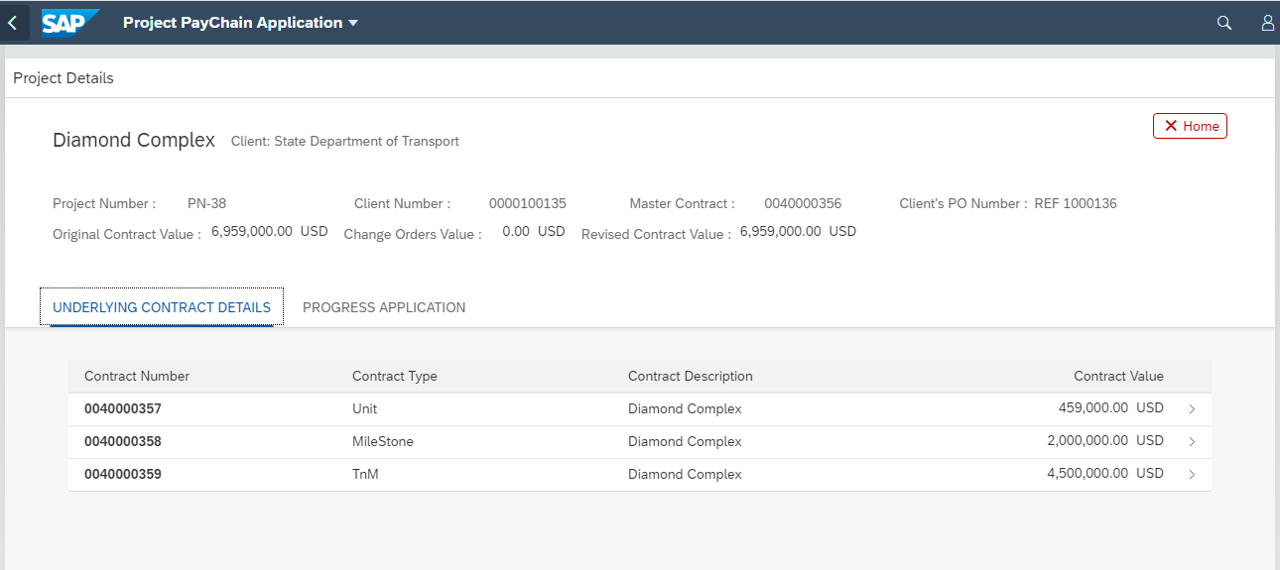The image size is (1280, 570).
Task: Open contract number 0040000359
Action: click(x=123, y=474)
